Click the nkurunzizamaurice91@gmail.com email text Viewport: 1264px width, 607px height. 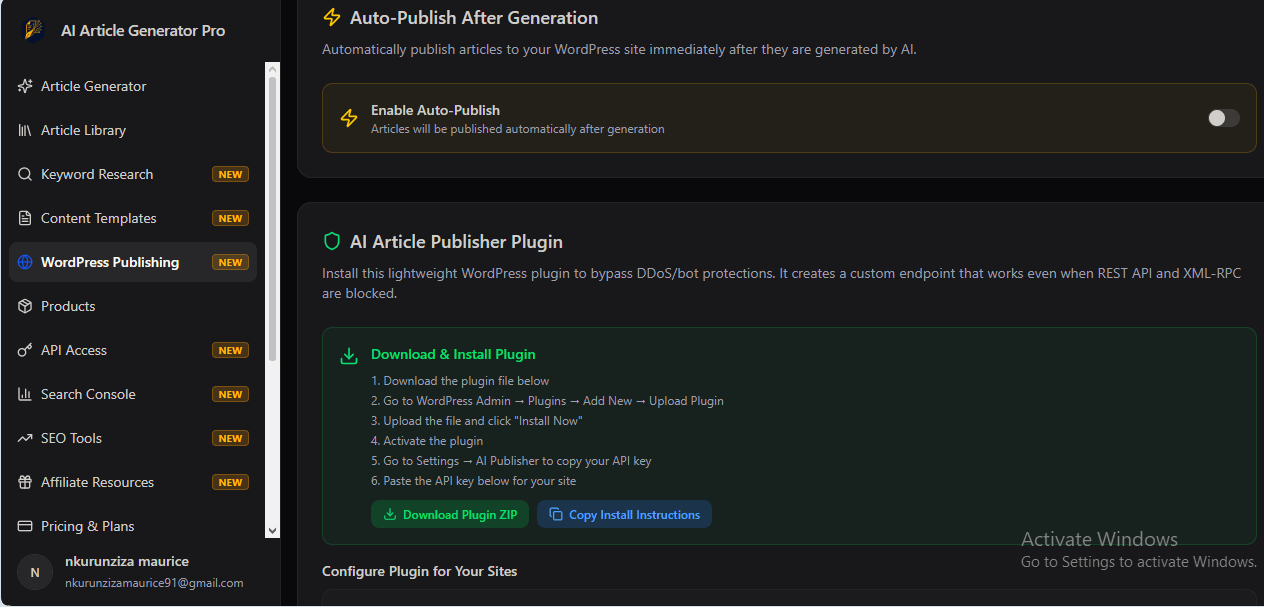click(154, 583)
